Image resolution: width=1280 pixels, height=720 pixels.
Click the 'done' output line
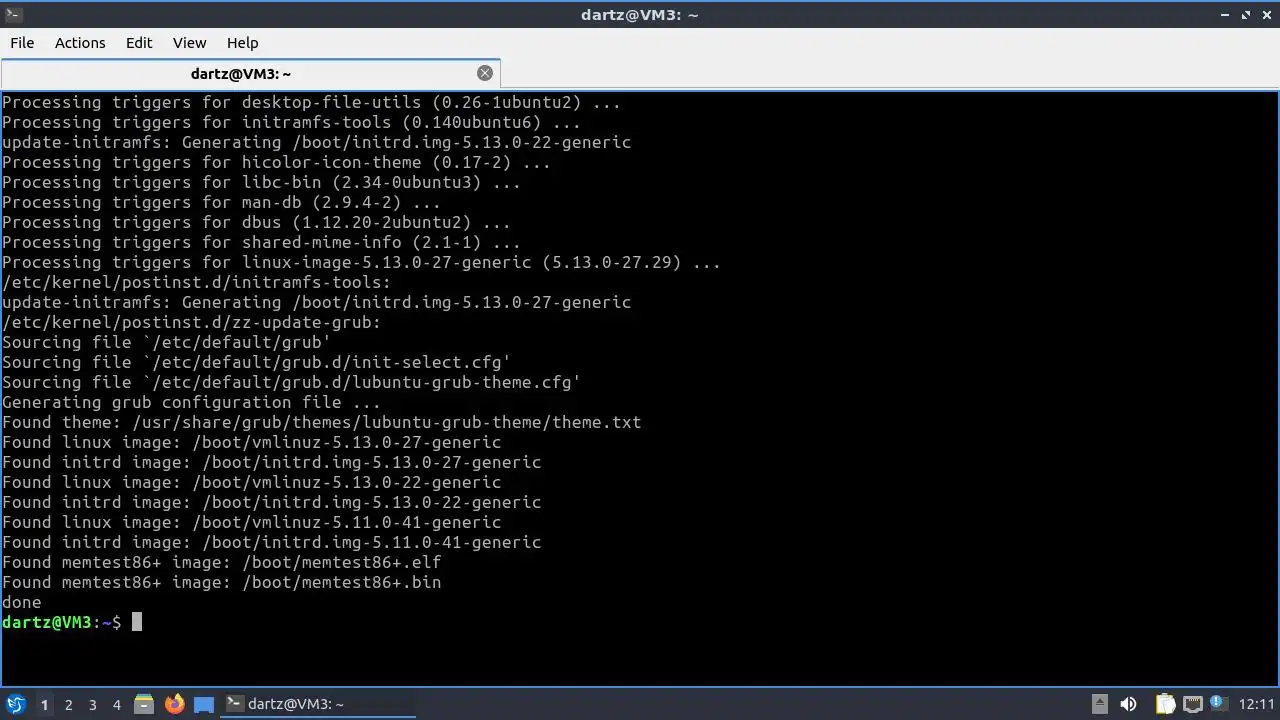coord(22,602)
